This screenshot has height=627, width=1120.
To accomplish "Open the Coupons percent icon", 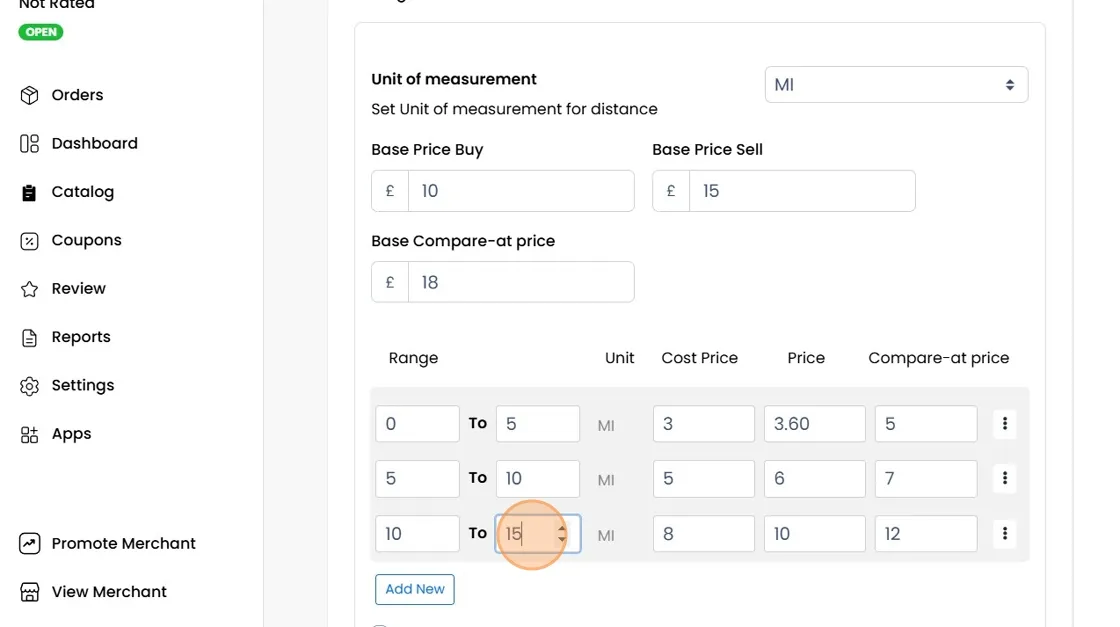I will 29,241.
